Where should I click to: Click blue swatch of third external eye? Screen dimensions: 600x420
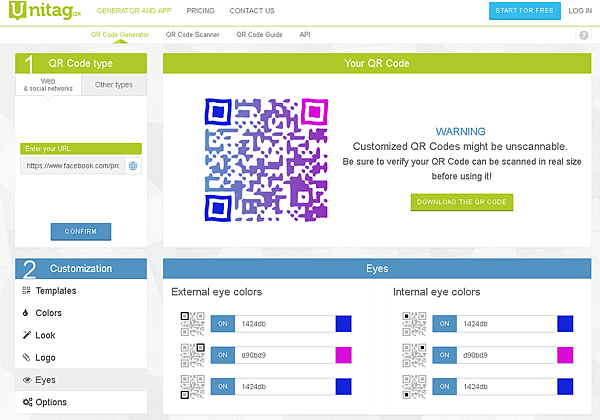click(x=343, y=386)
